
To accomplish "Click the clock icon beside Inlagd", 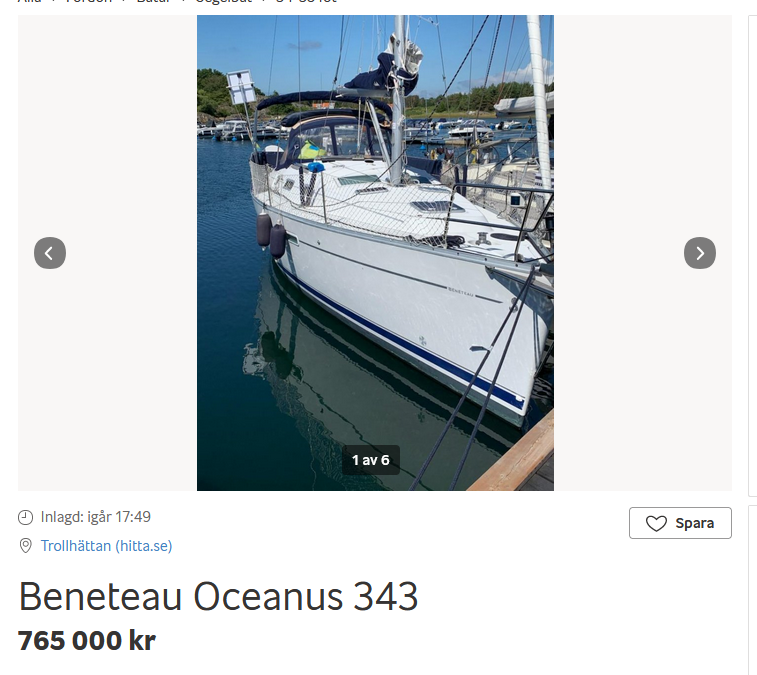I will point(25,517).
